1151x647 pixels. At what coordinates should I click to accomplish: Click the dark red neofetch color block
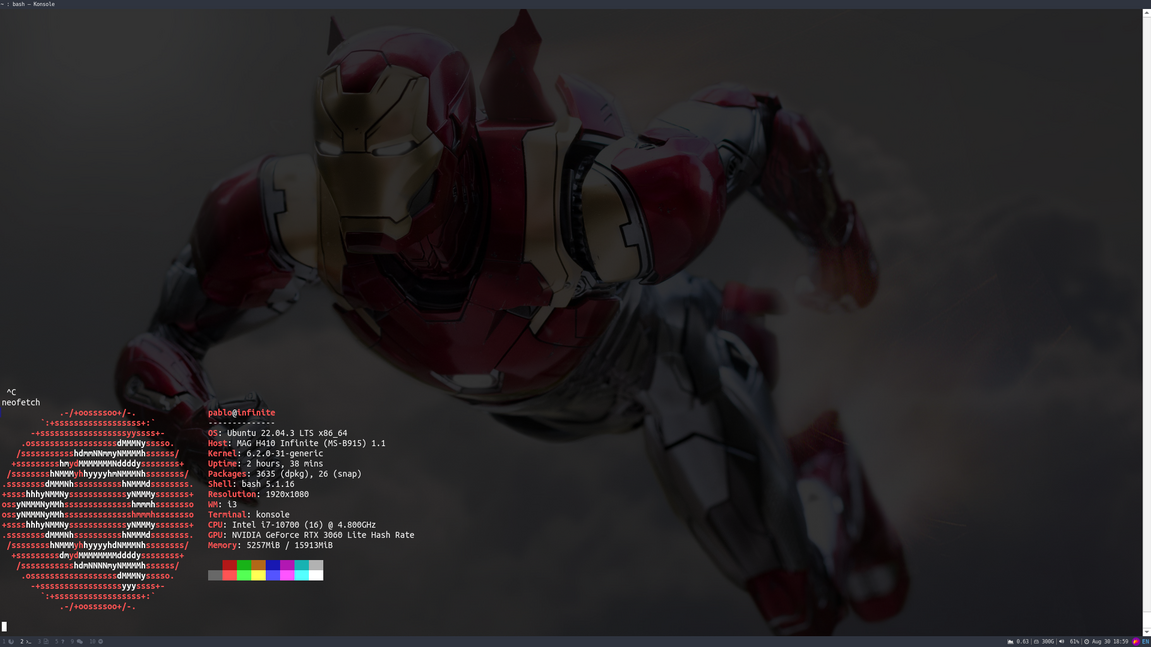click(230, 565)
